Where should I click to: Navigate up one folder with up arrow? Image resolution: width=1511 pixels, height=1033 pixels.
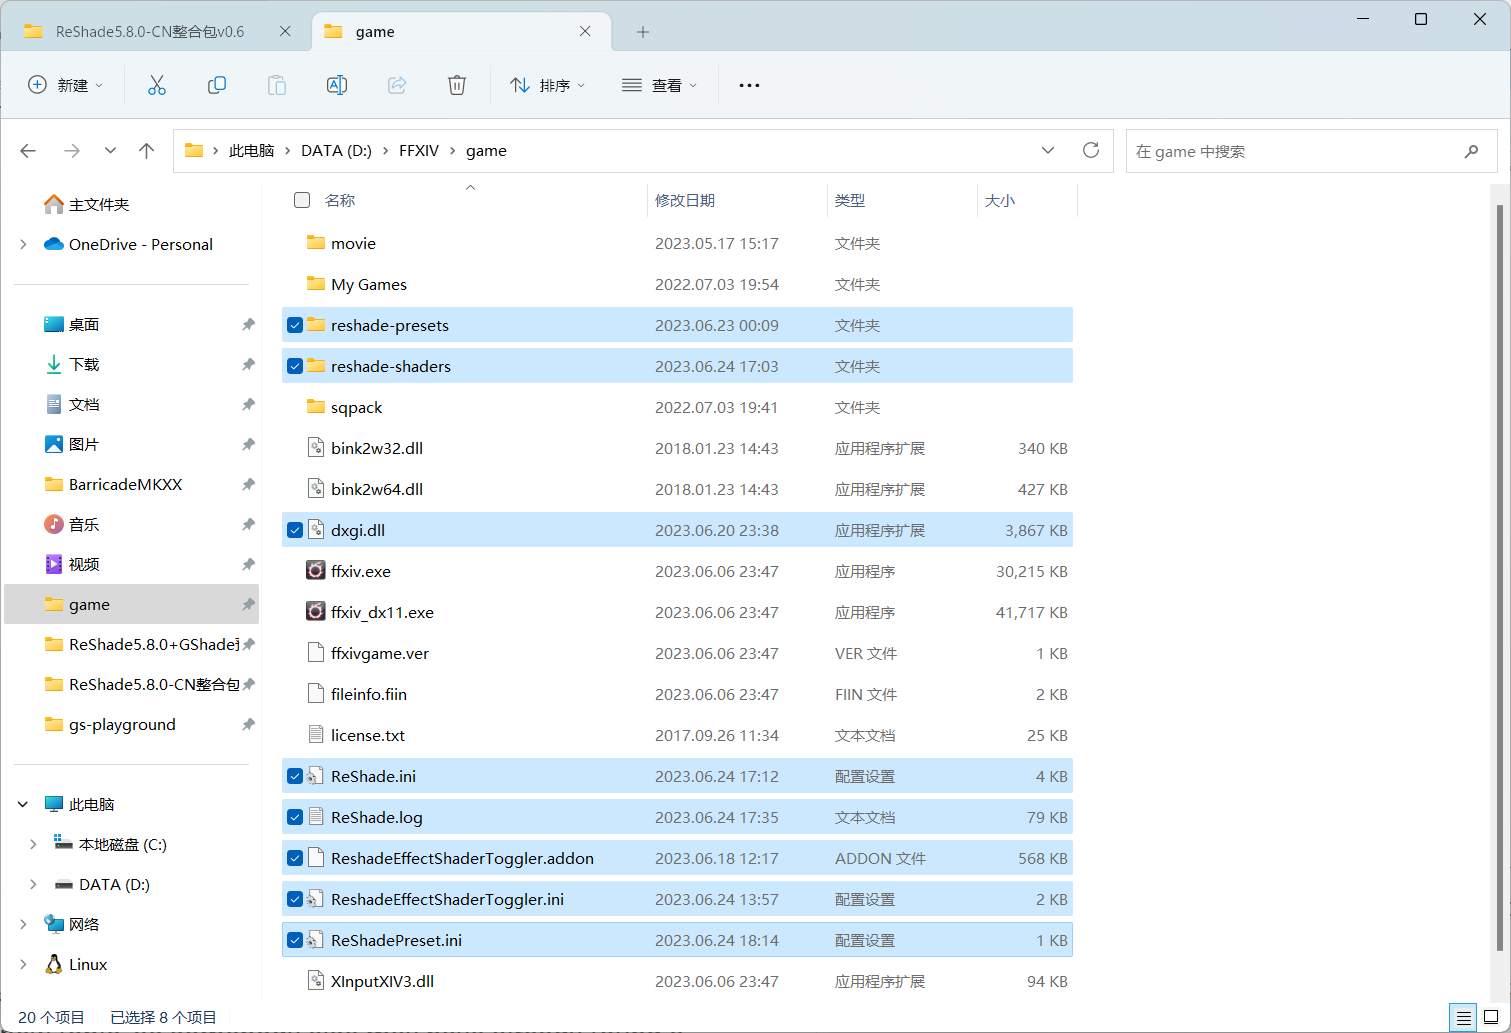tap(147, 151)
